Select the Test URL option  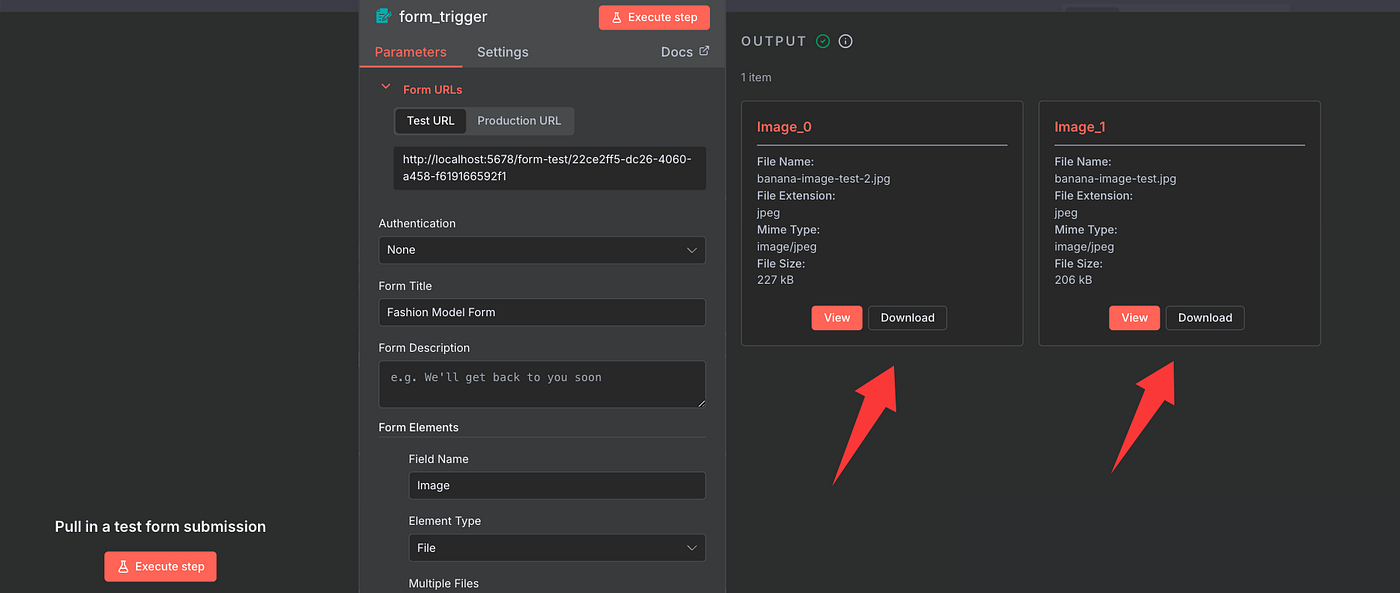(x=430, y=121)
